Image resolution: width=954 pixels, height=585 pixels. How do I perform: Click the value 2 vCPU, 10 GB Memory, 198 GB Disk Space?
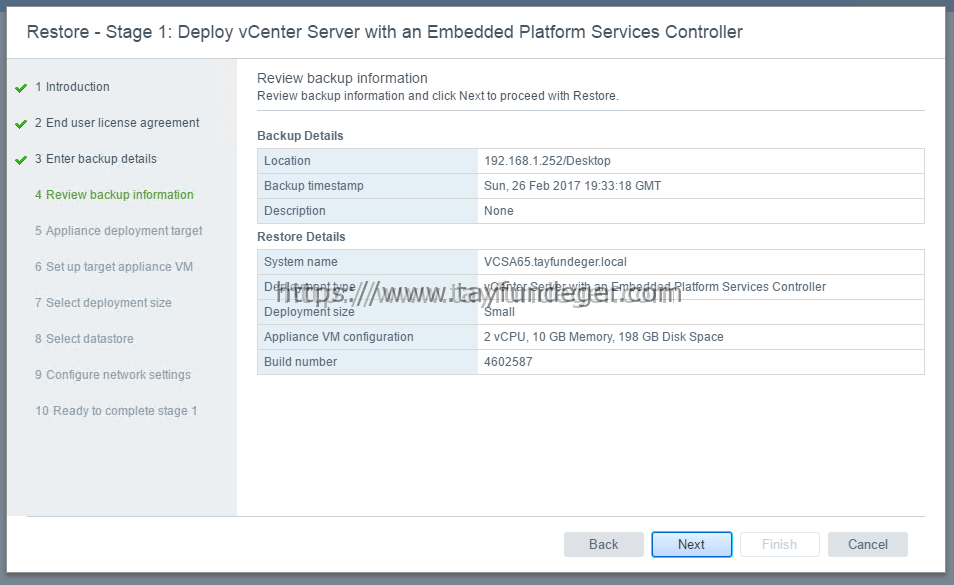604,337
